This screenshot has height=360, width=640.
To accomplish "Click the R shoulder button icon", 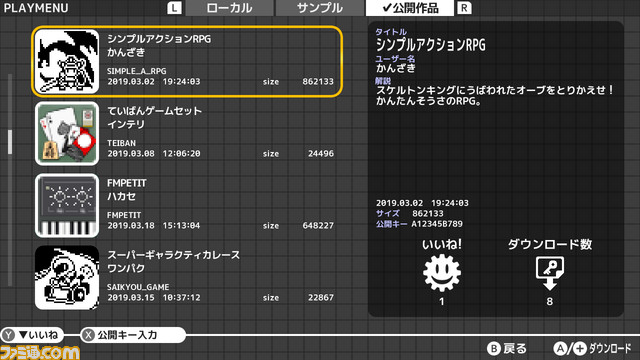I will pos(464,8).
